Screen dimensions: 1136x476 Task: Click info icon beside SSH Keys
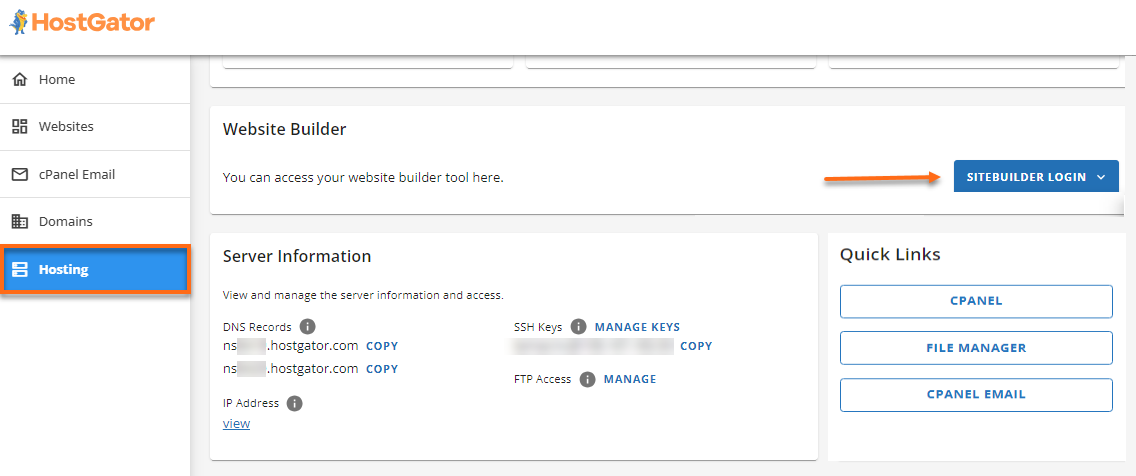click(578, 327)
